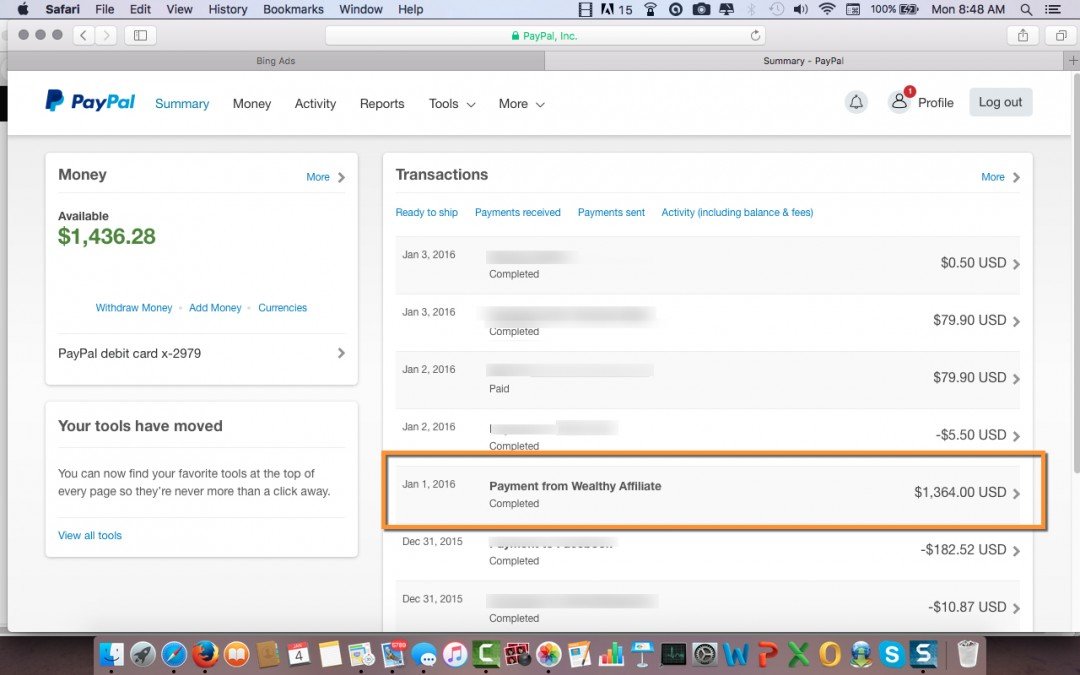This screenshot has height=675, width=1080.
Task: Open the -$182.52 USD transaction chevron
Action: (x=1016, y=550)
